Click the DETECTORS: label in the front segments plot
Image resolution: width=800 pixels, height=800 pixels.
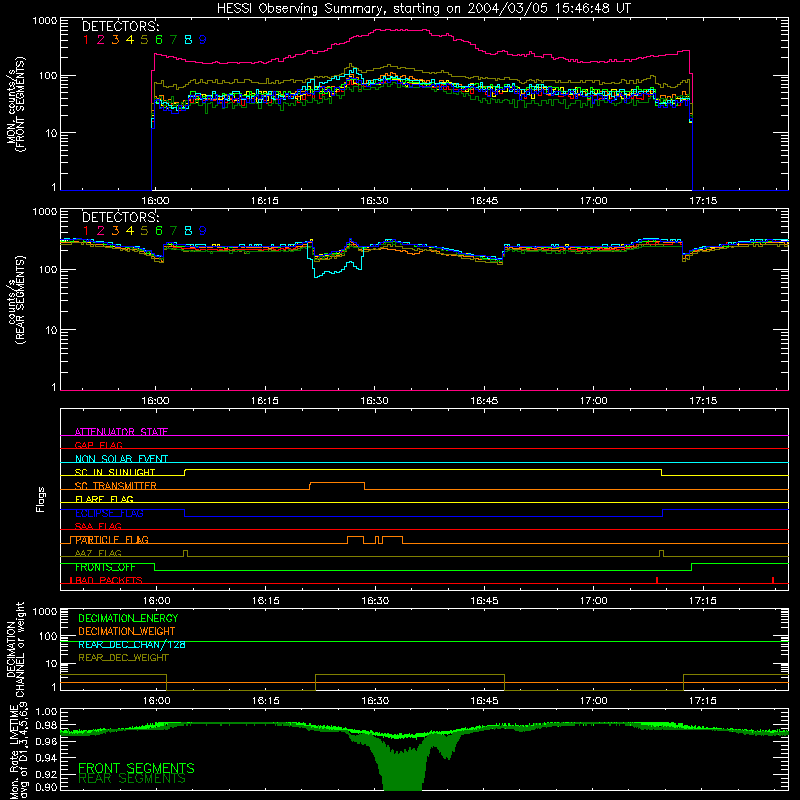tap(120, 26)
